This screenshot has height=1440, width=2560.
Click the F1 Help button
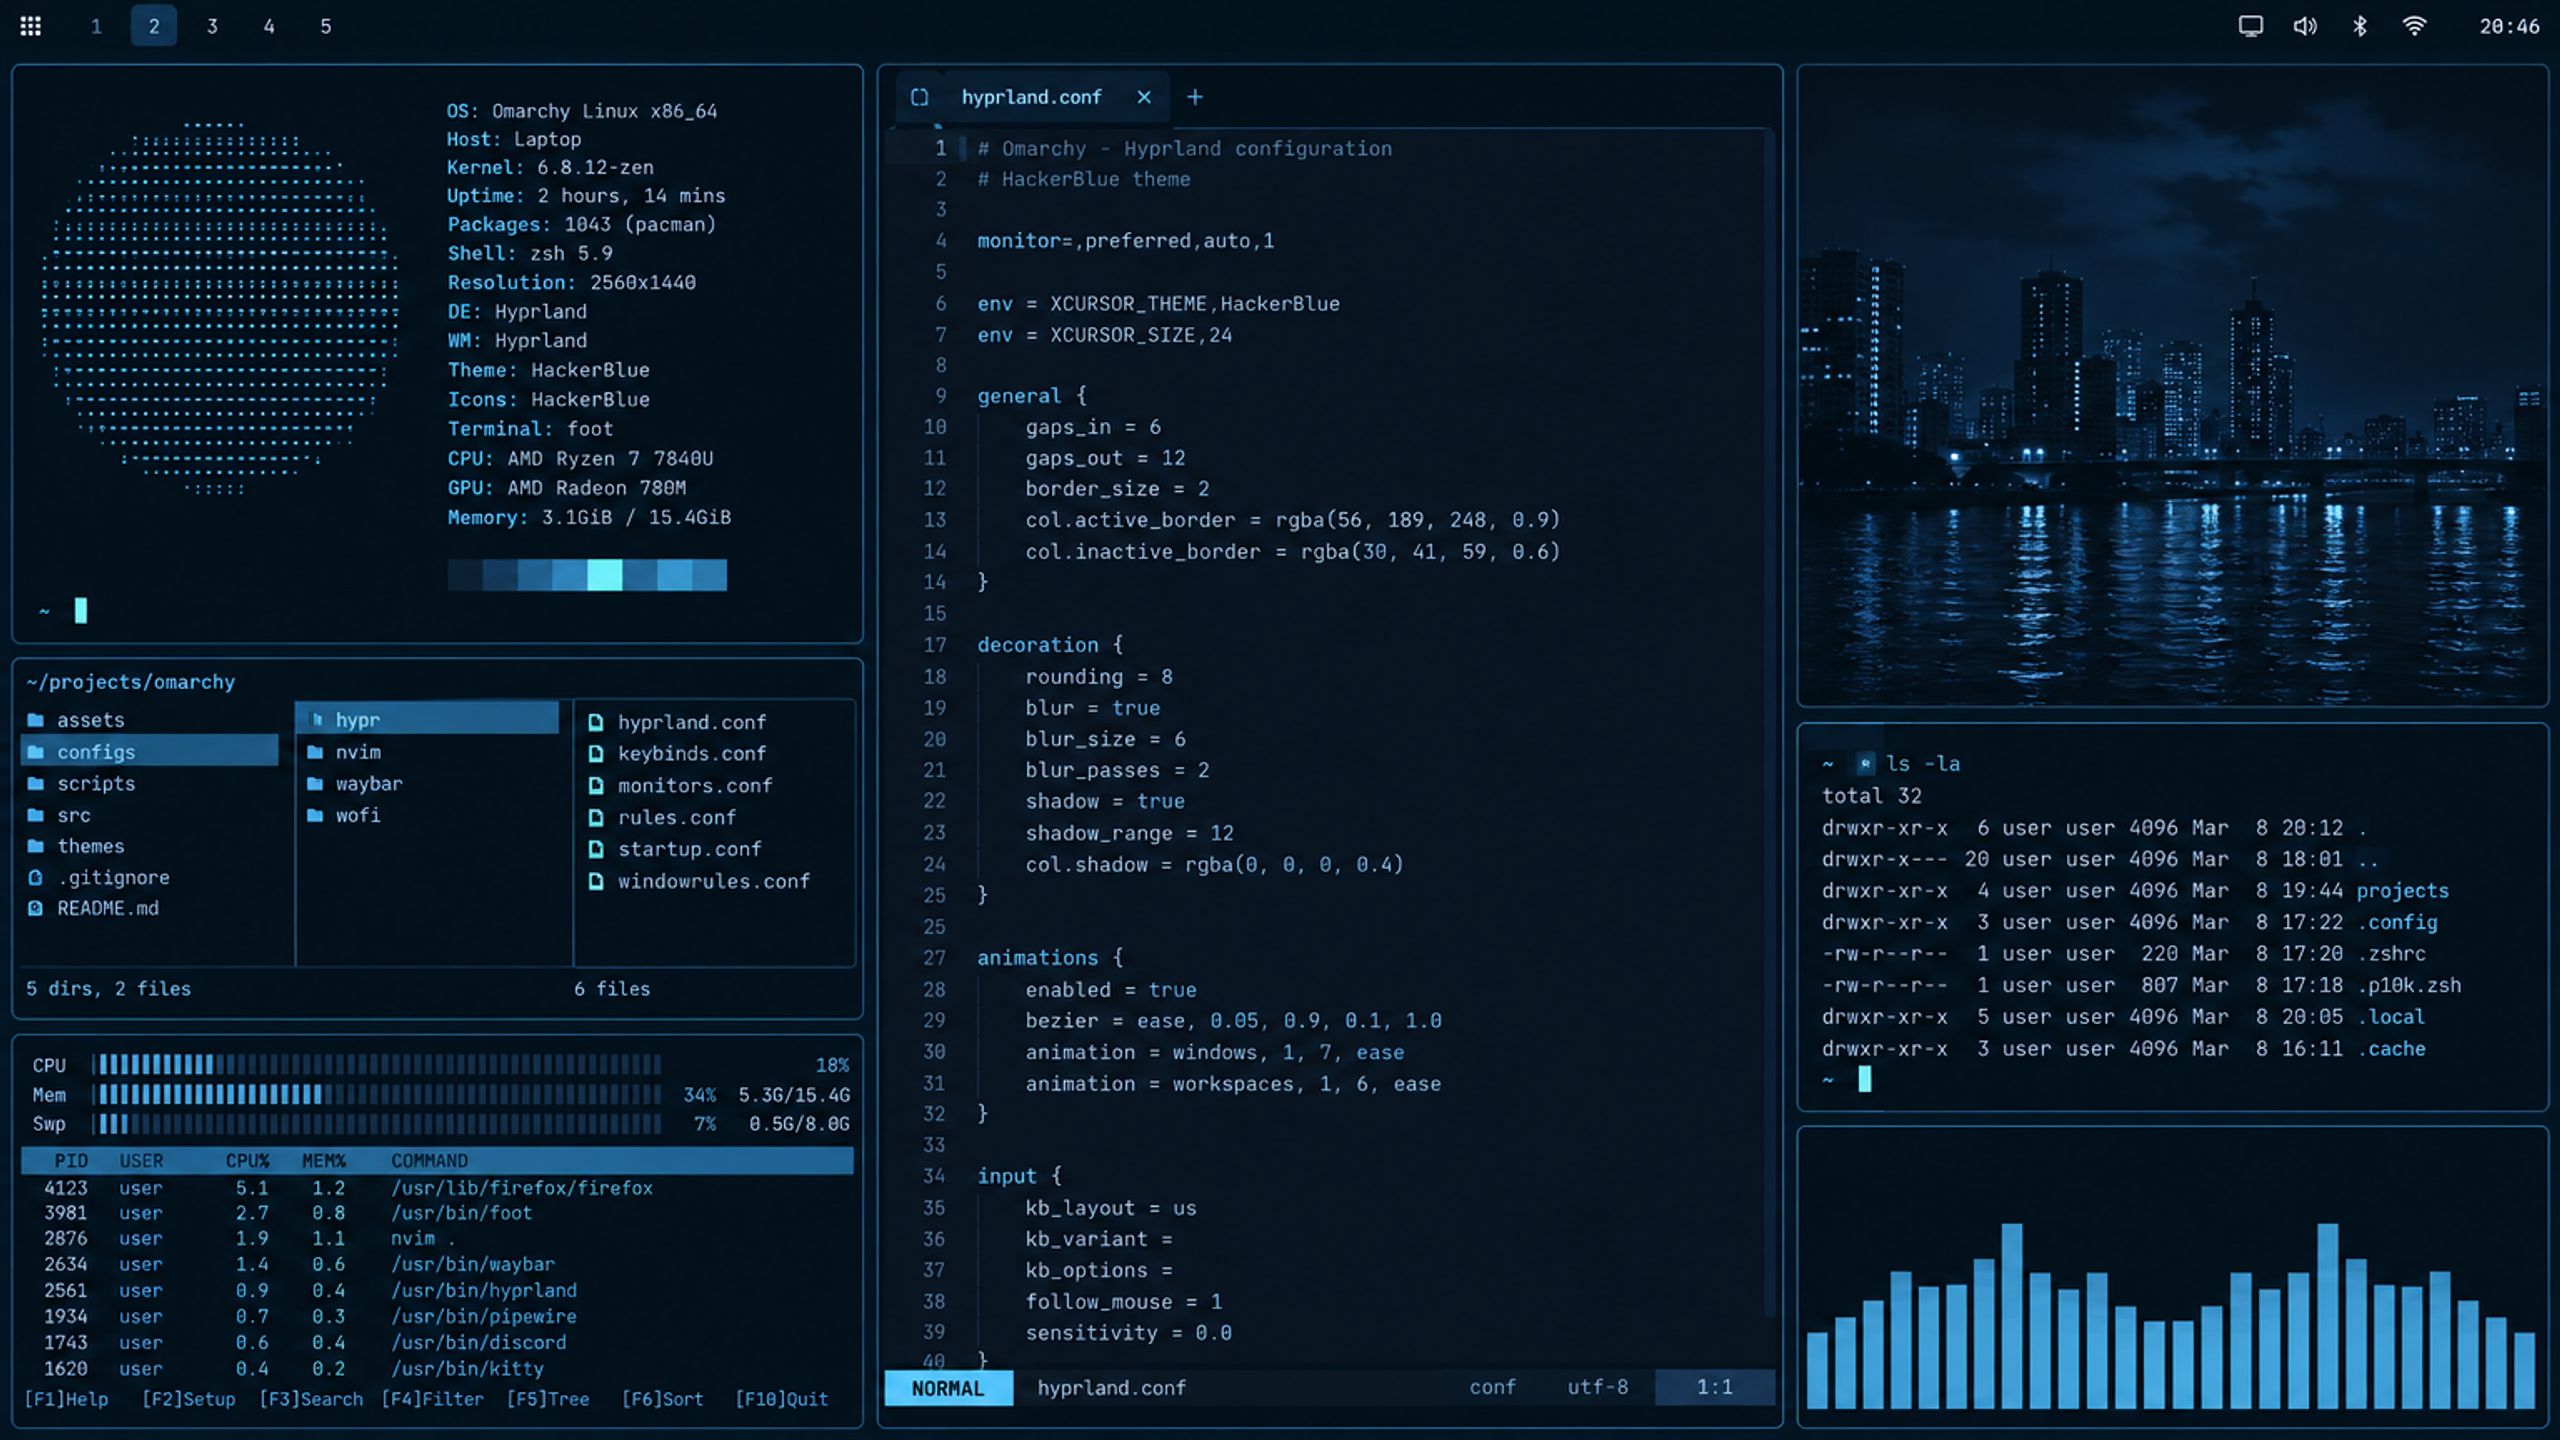[x=66, y=1399]
